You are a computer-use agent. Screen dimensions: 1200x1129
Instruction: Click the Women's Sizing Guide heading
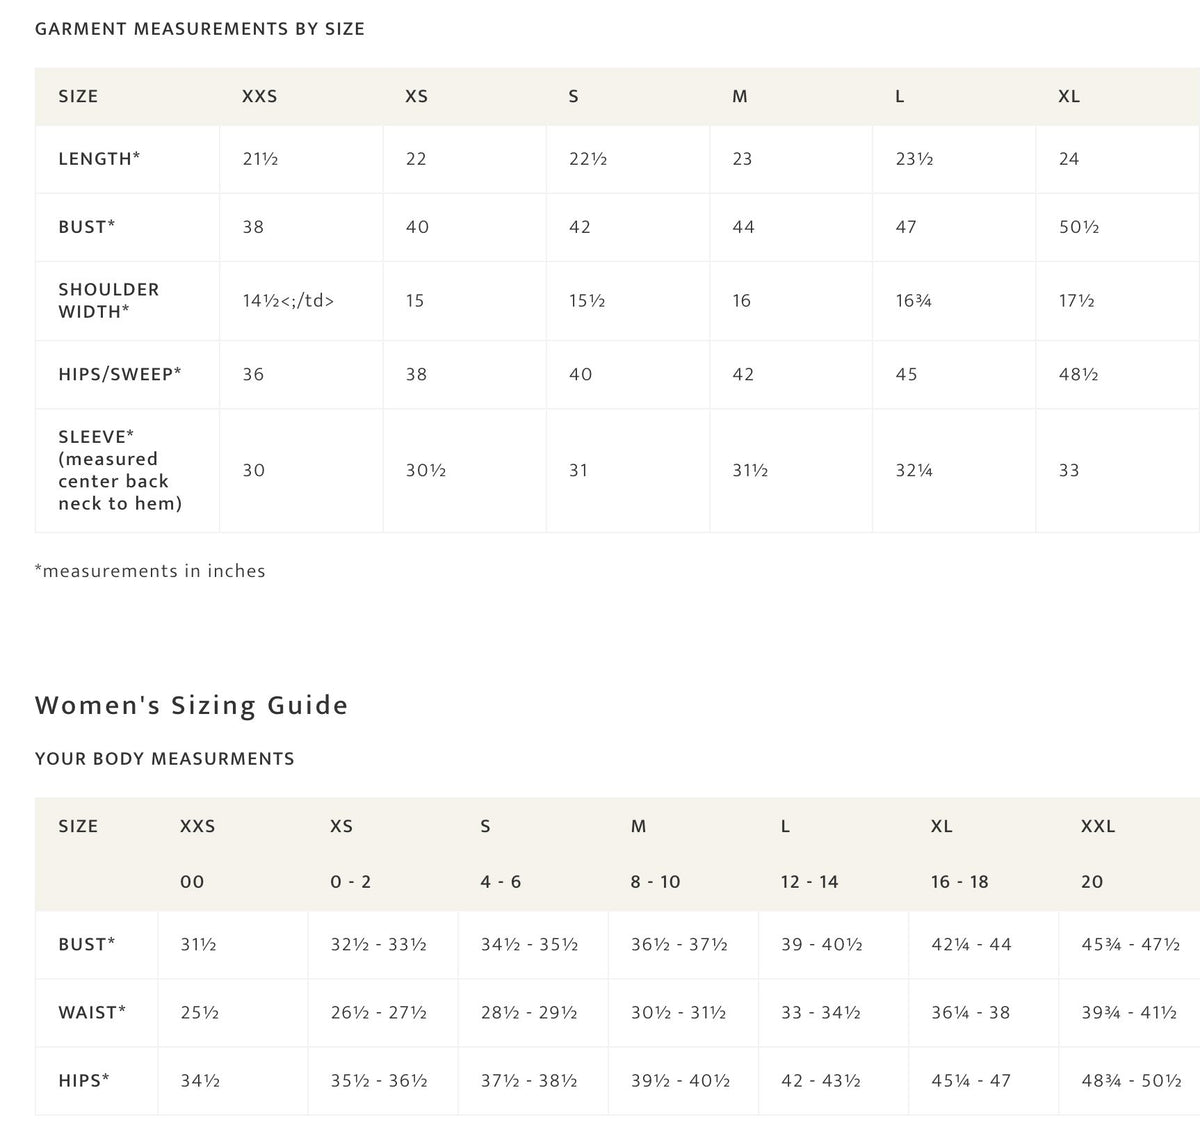tap(191, 705)
